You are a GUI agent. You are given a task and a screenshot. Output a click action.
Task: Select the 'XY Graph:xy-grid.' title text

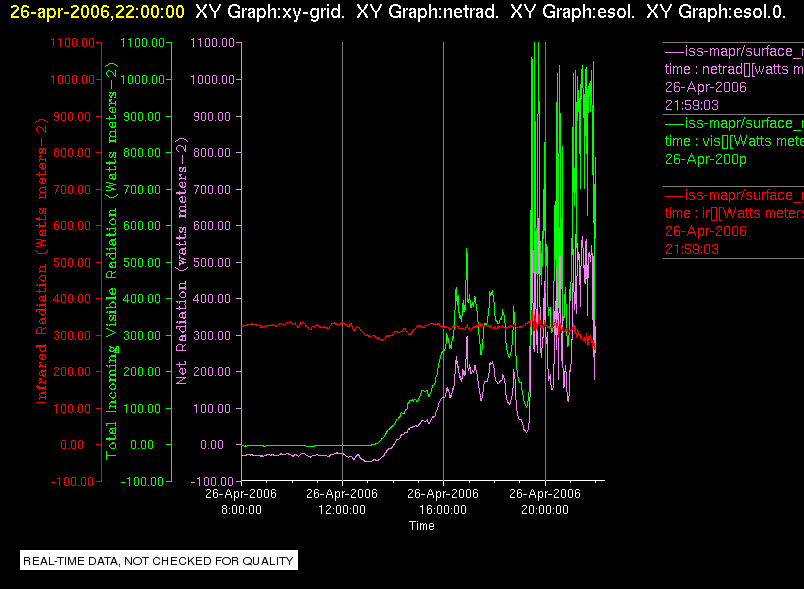tap(270, 12)
